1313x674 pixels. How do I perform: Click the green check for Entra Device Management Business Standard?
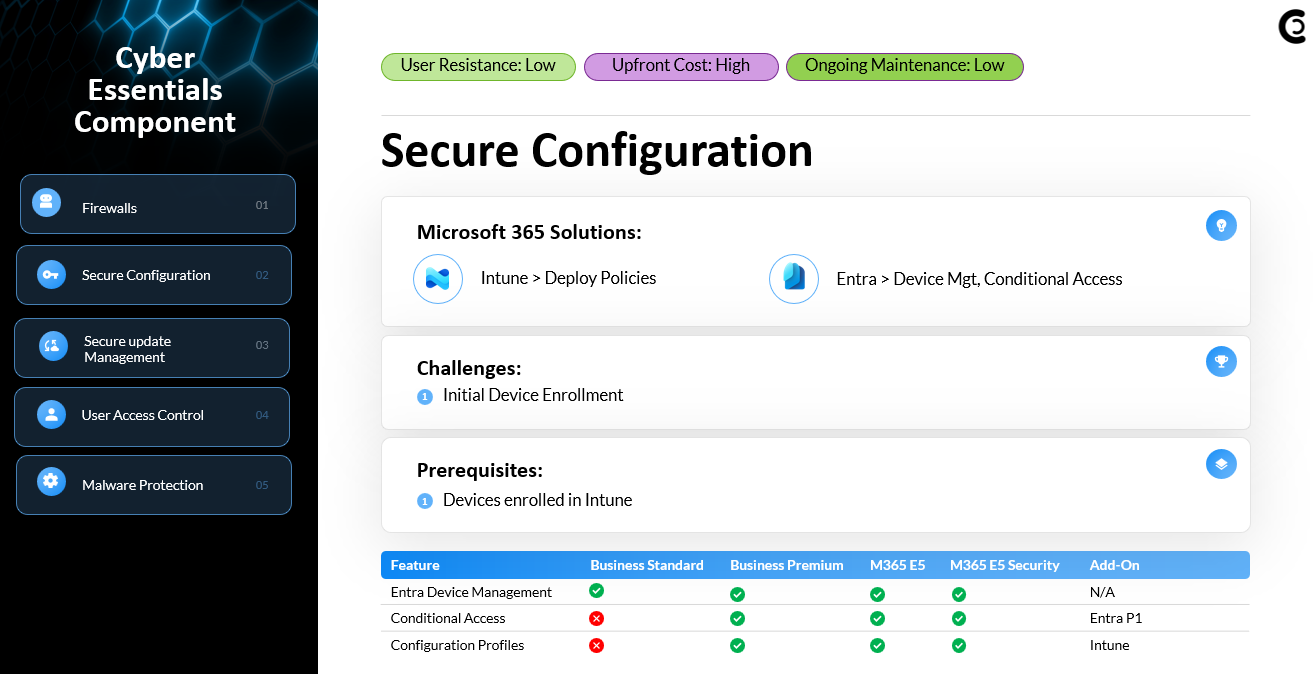pyautogui.click(x=597, y=591)
